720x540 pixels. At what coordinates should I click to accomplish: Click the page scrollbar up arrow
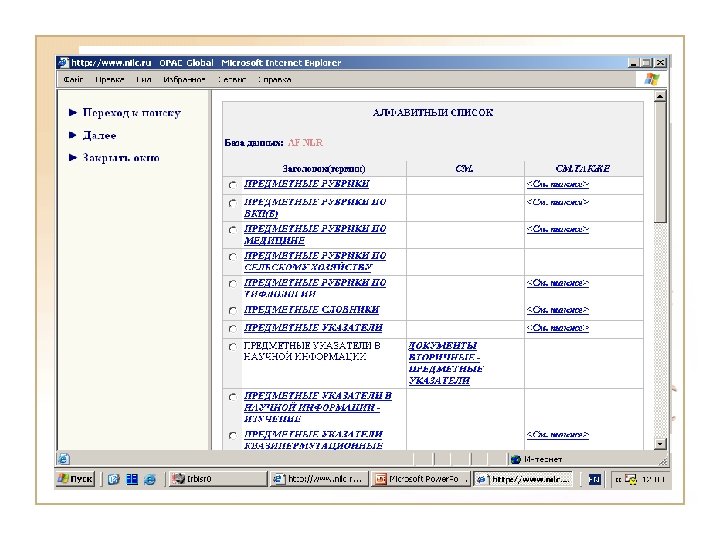[660, 96]
